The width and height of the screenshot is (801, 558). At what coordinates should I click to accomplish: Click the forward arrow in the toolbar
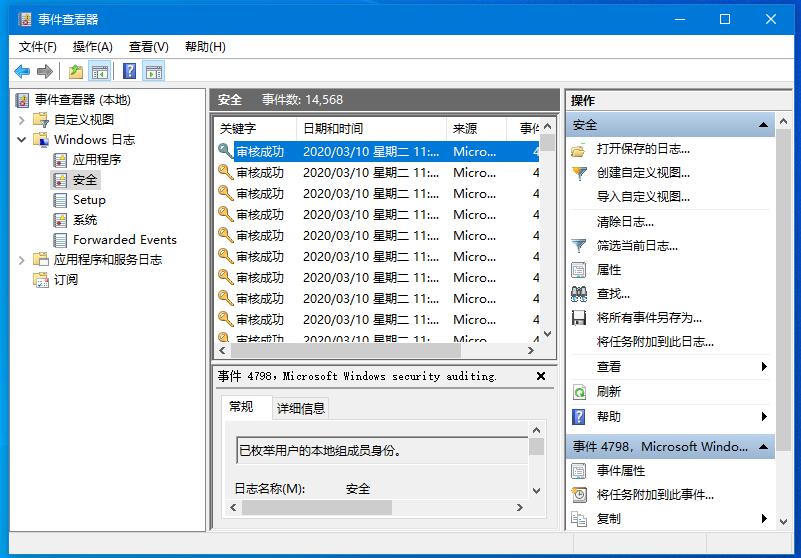tap(44, 71)
